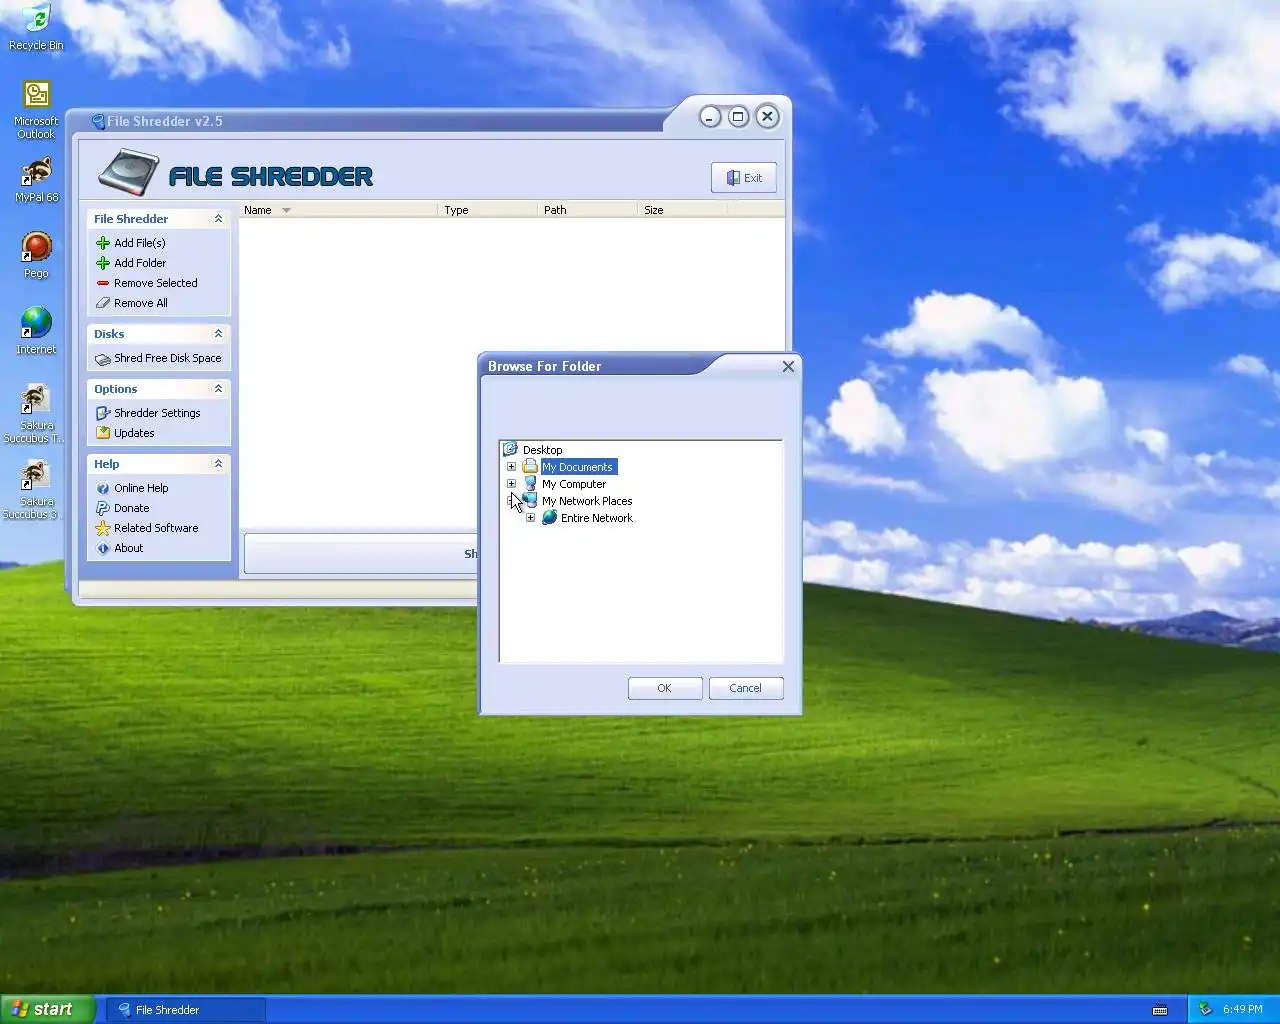Viewport: 1280px width, 1024px height.
Task: Collapse the Options sidebar section
Action: [218, 389]
